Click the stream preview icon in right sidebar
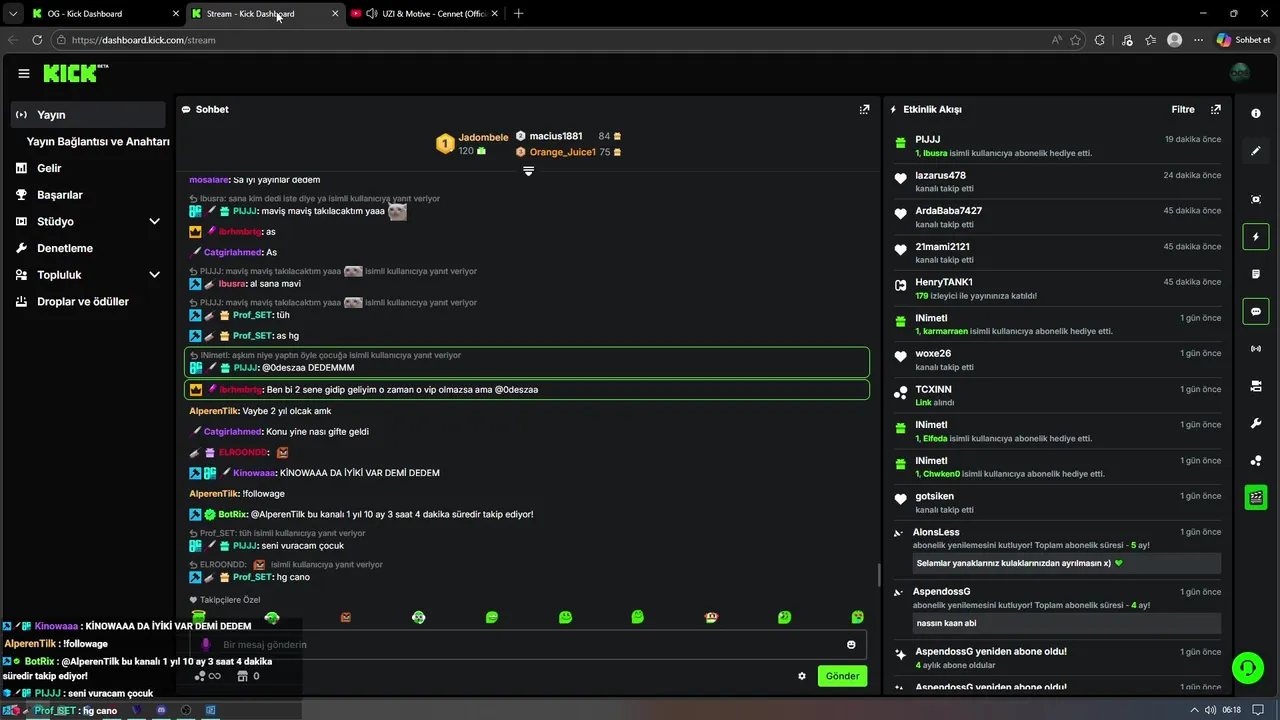This screenshot has width=1280, height=720. point(1256,199)
